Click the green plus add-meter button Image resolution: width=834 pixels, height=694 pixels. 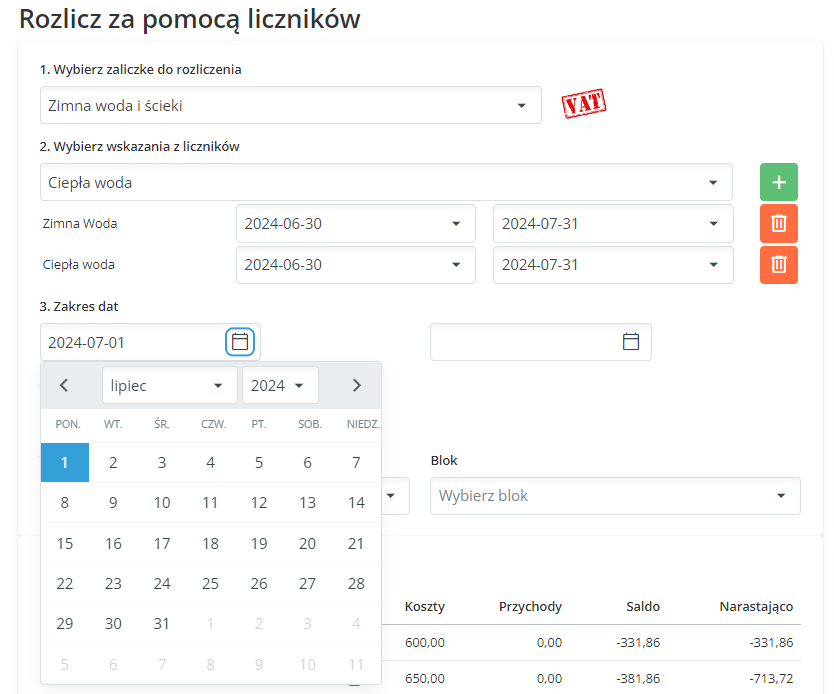pos(778,183)
